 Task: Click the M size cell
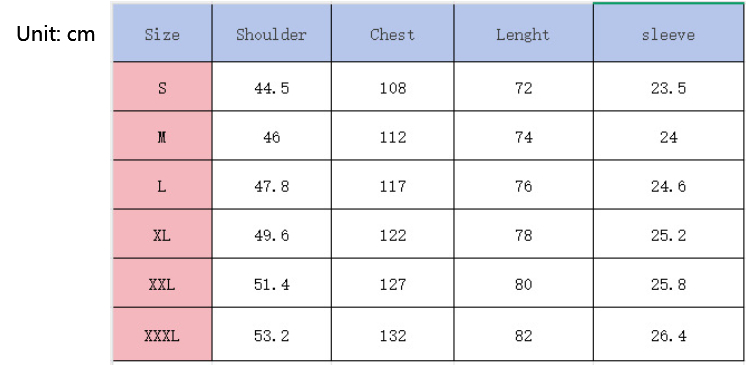[x=162, y=136]
